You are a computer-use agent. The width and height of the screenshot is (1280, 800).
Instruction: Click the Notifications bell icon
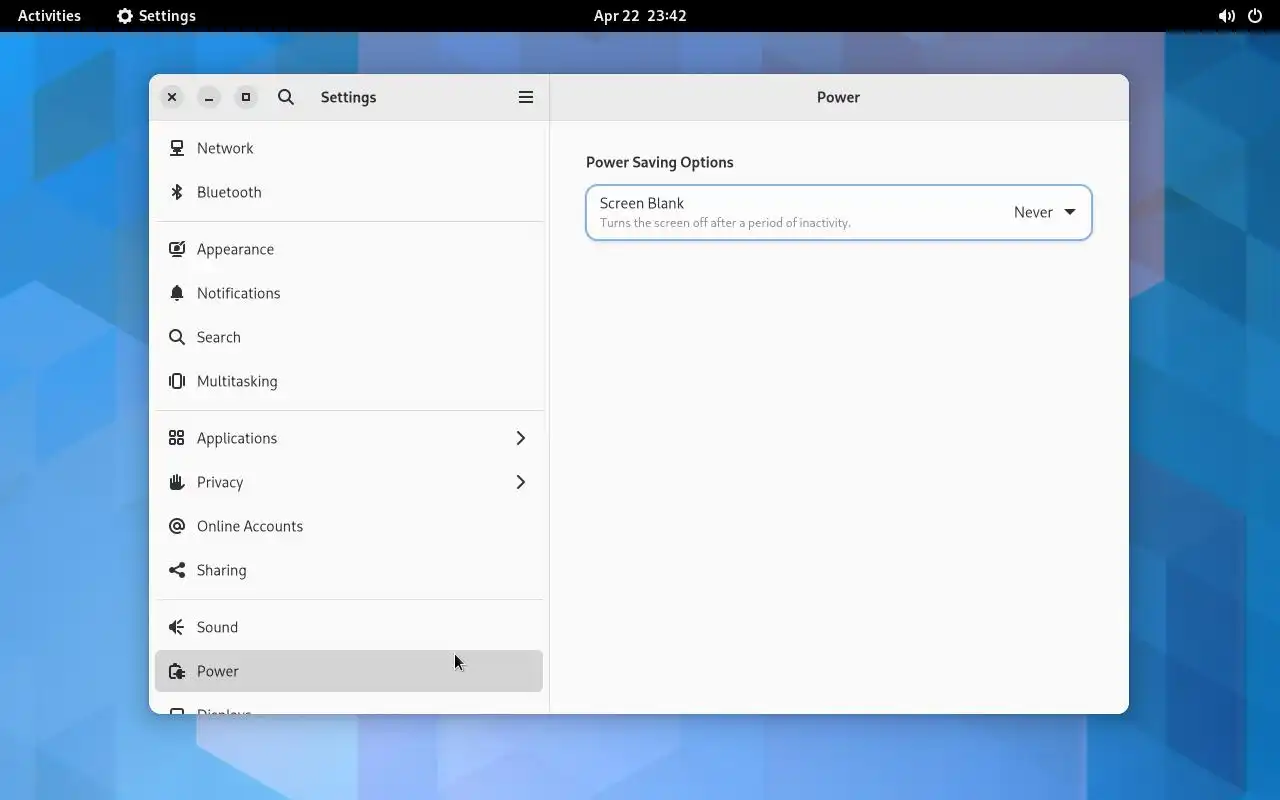tap(177, 293)
